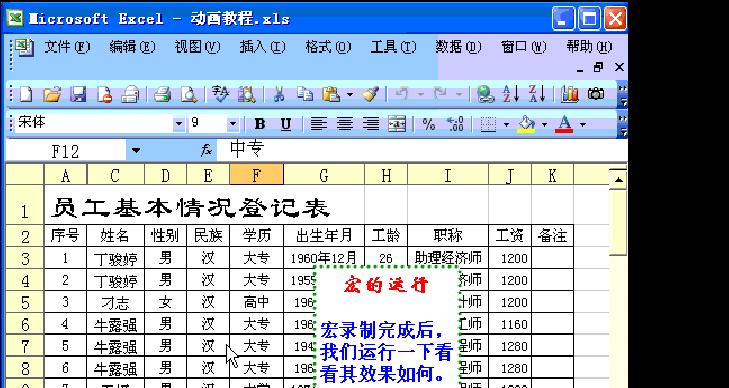
Task: Click the Undo arrow icon
Action: click(x=402, y=94)
